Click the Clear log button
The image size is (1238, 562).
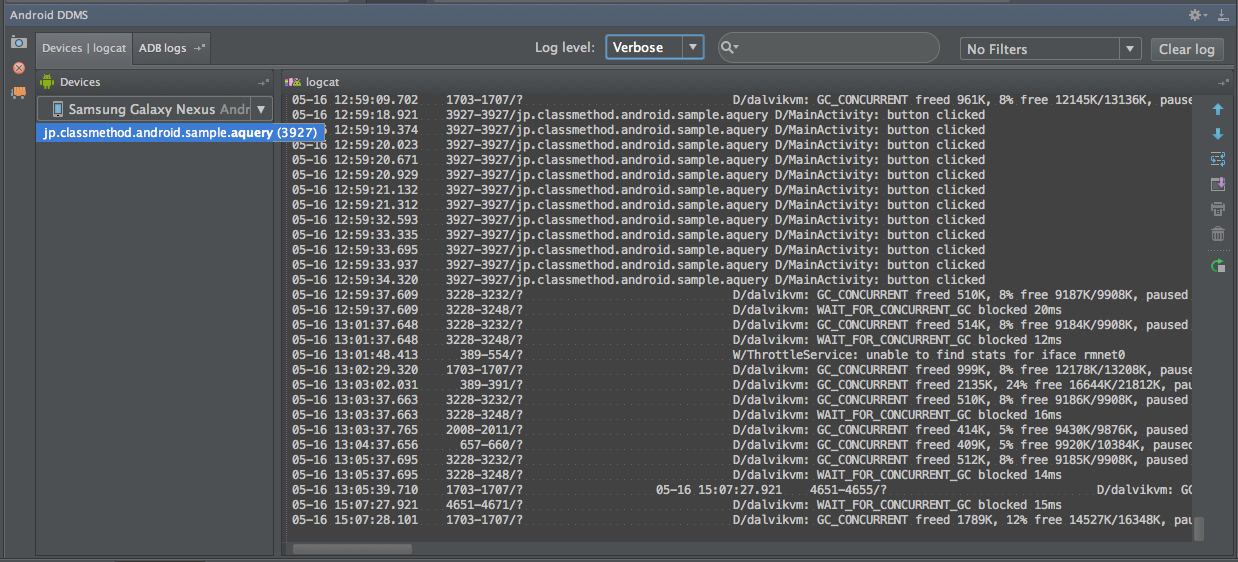click(x=1187, y=49)
